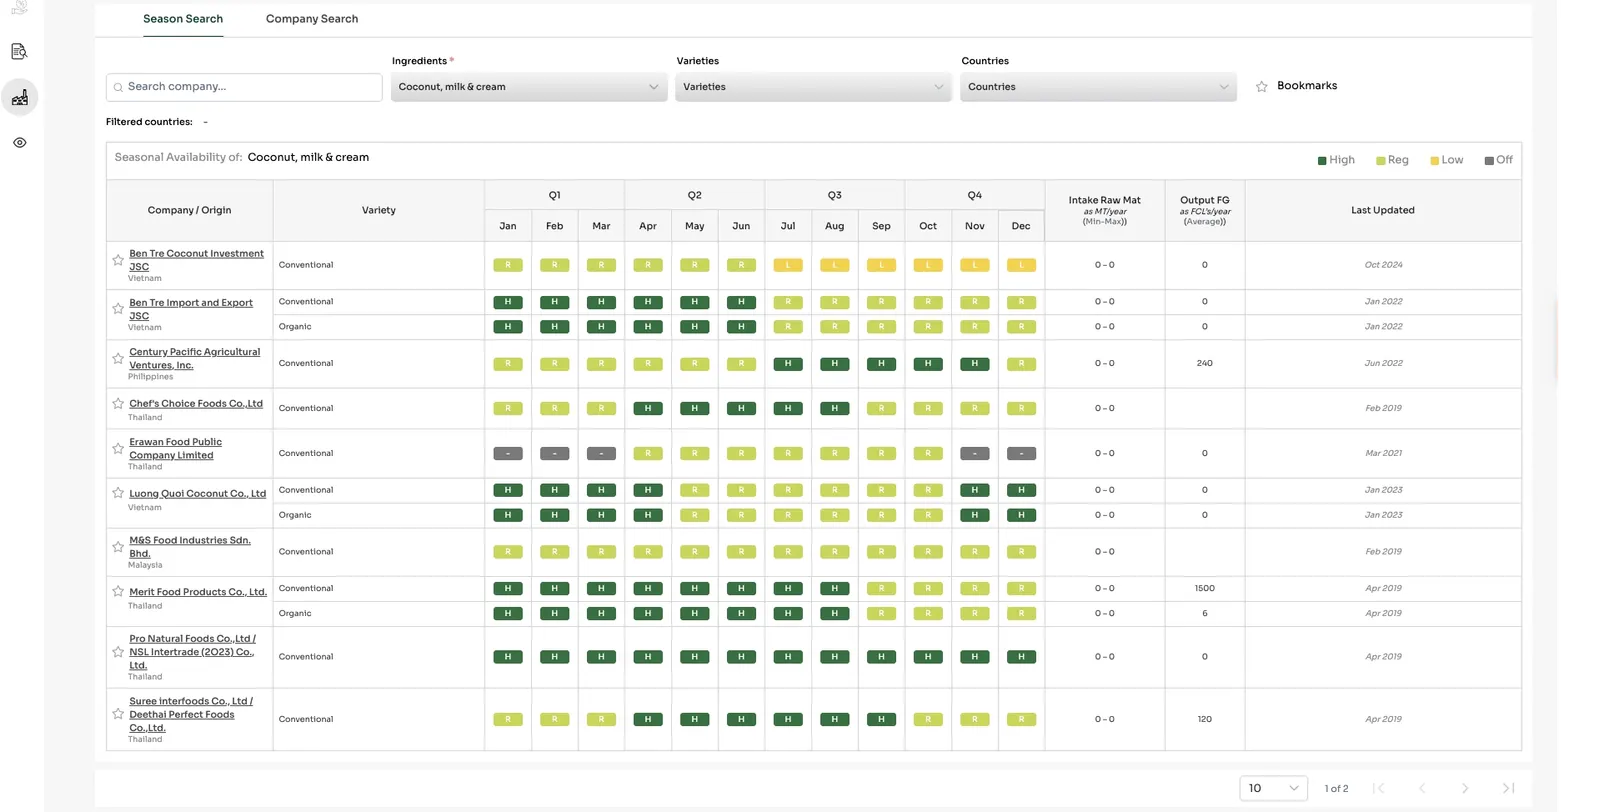Click the 1 of 2 page indicator
The height and width of the screenshot is (812, 1600).
[1337, 789]
